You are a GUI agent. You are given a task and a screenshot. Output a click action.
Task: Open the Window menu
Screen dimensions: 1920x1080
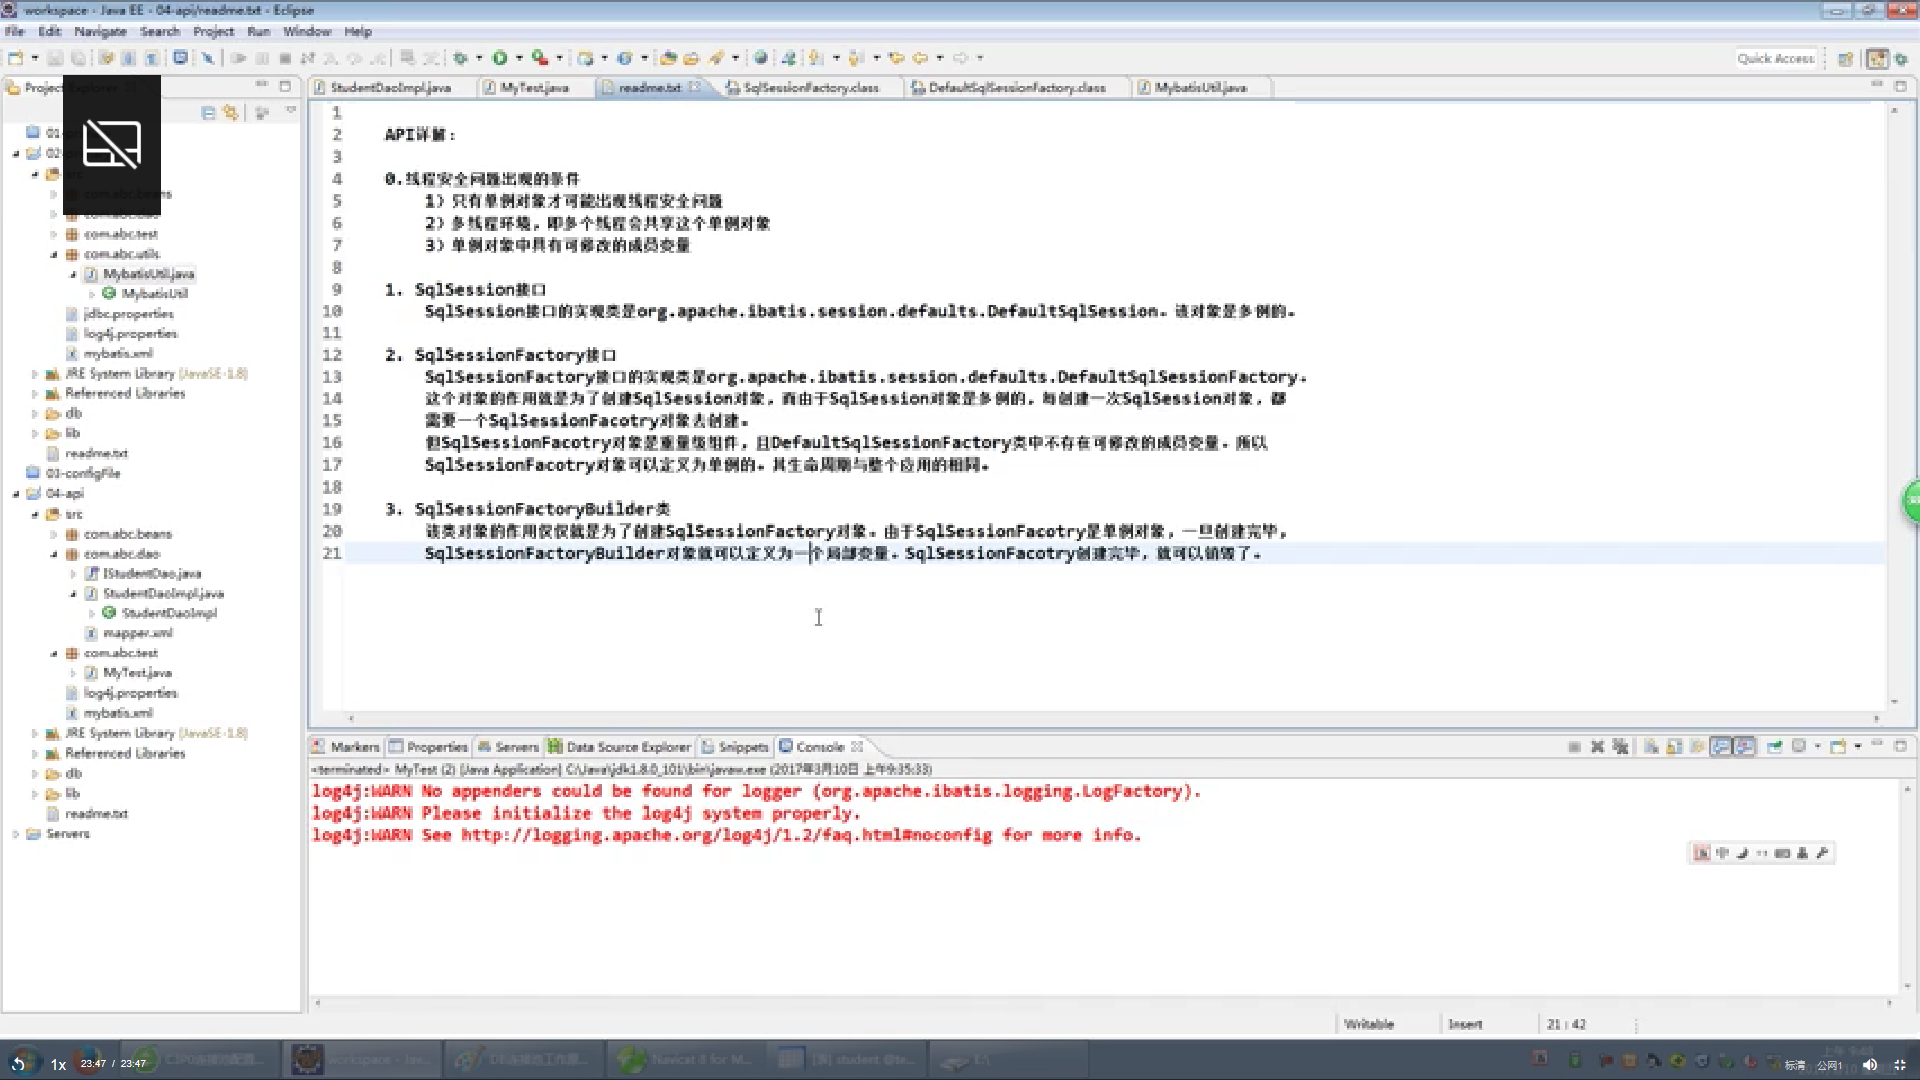(306, 31)
